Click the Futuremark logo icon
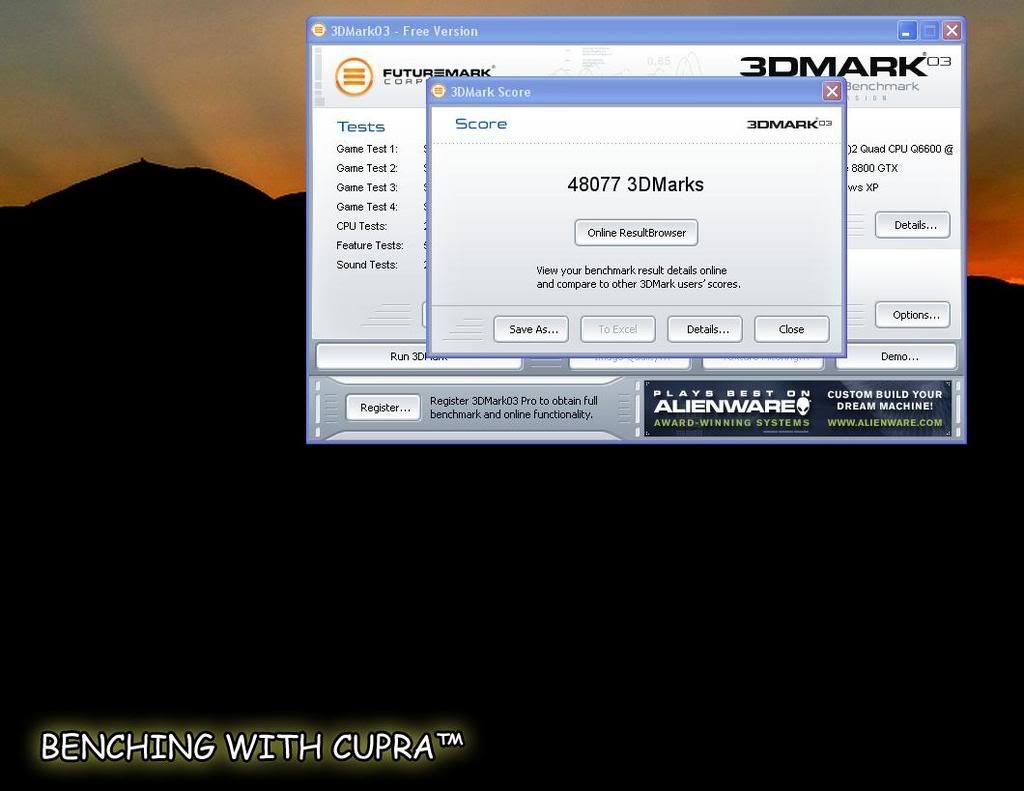Image resolution: width=1024 pixels, height=791 pixels. [x=354, y=76]
